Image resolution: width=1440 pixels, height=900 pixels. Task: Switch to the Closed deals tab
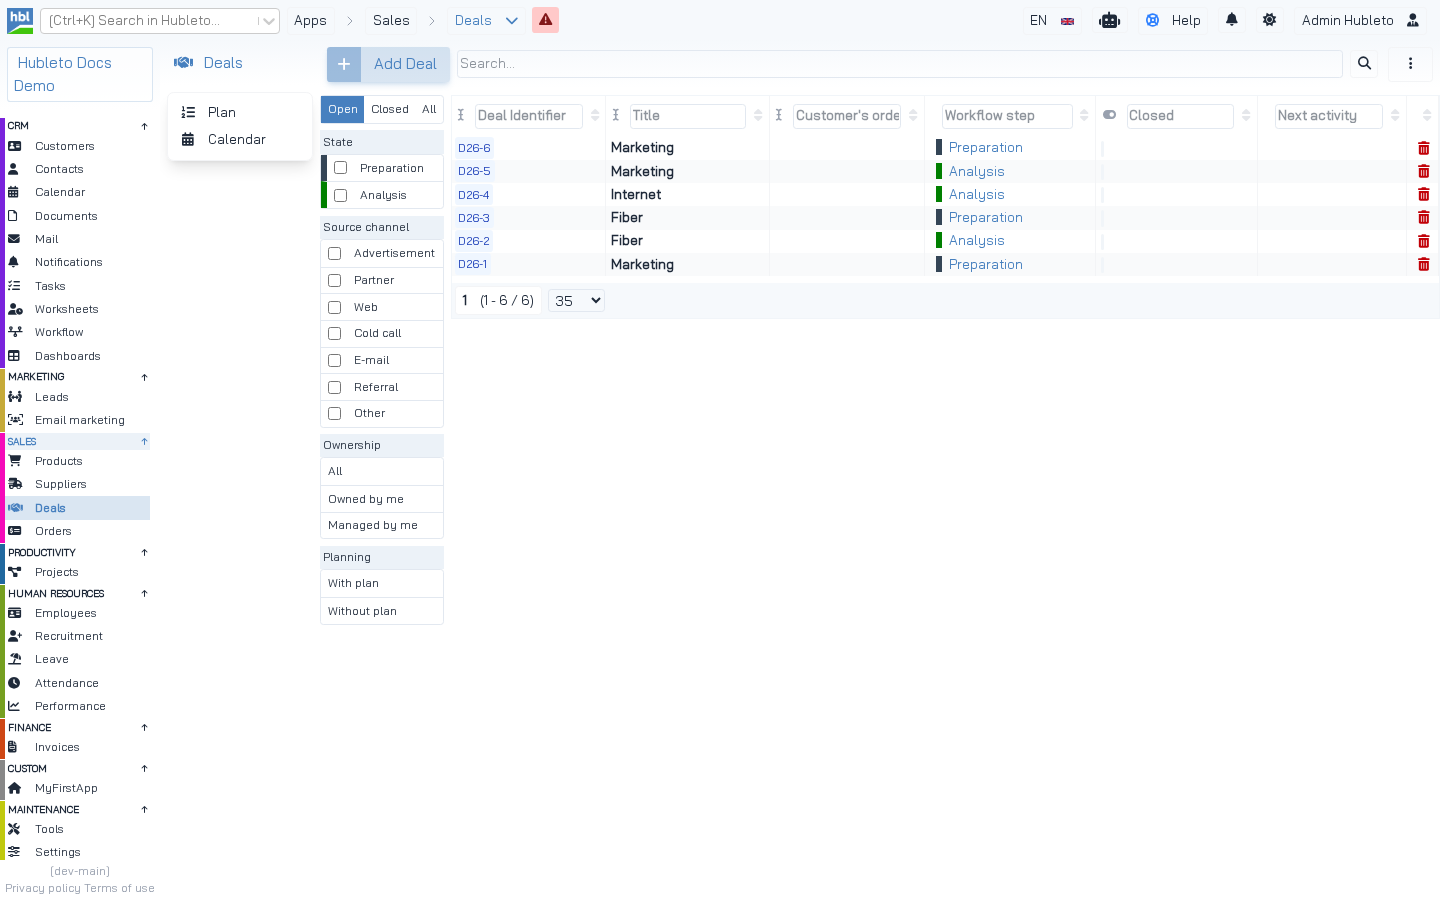pyautogui.click(x=390, y=110)
